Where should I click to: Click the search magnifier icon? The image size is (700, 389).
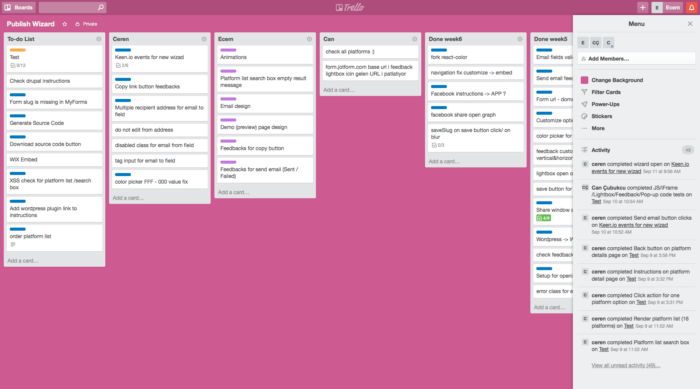pyautogui.click(x=100, y=7)
